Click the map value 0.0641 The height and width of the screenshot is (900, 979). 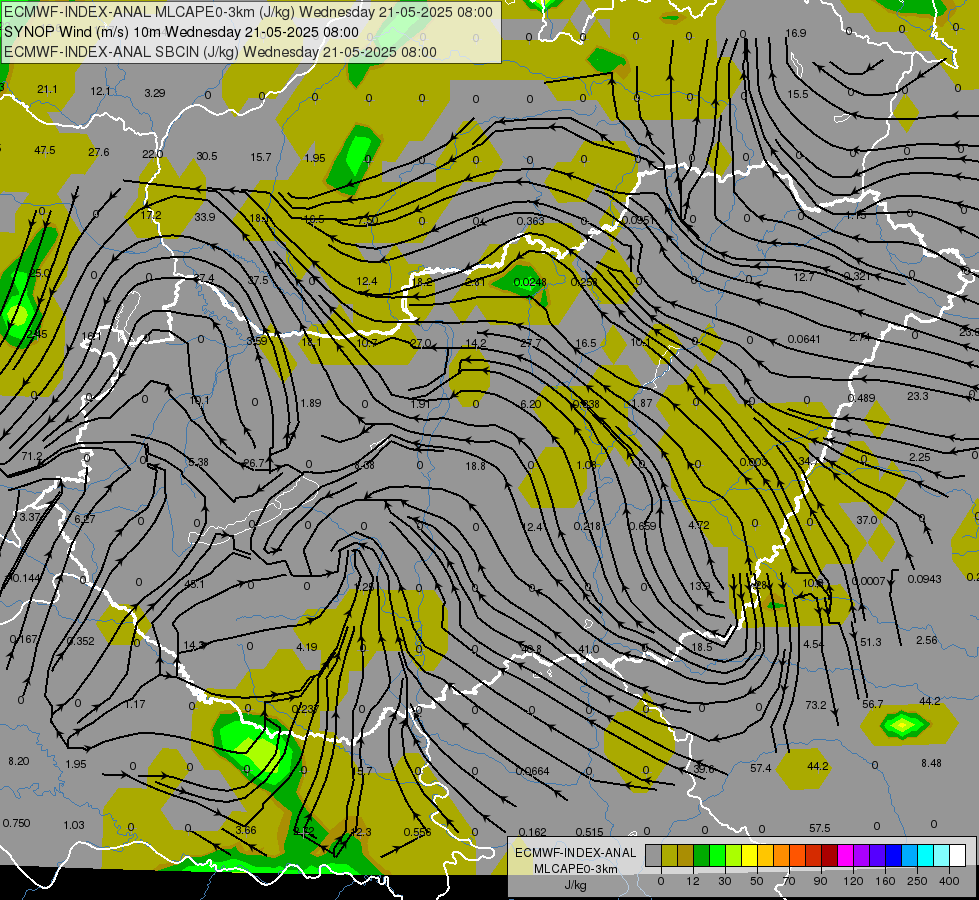click(804, 339)
